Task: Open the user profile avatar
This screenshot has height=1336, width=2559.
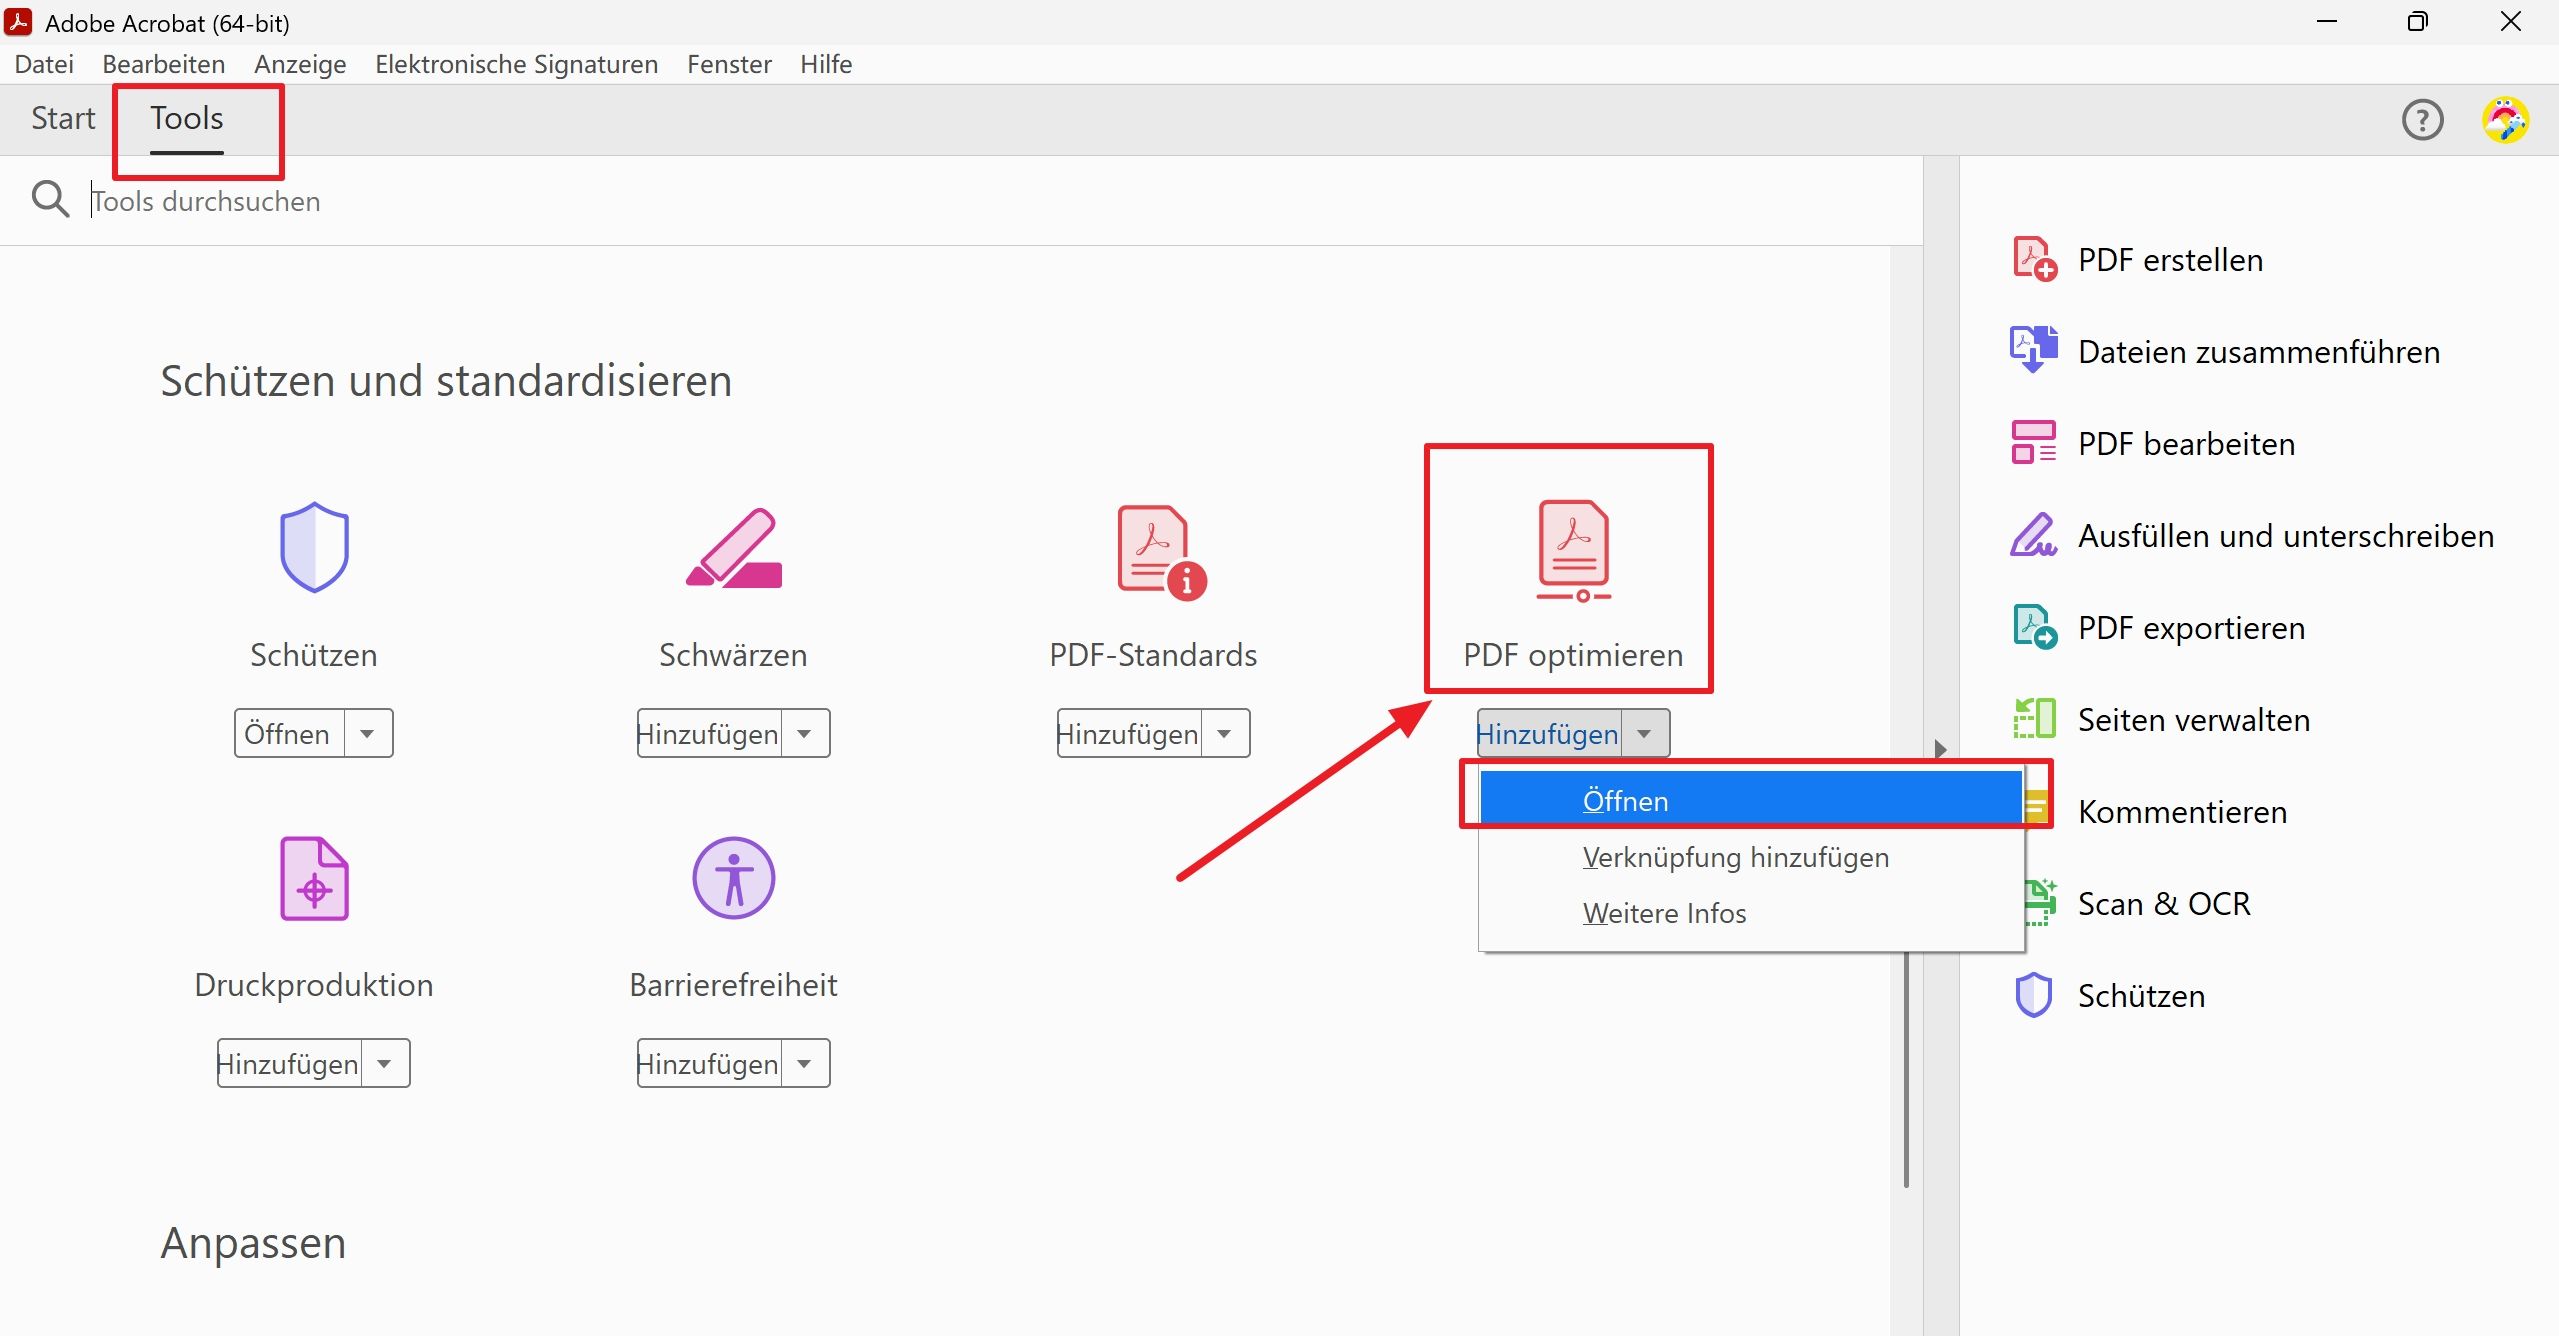Action: click(2505, 120)
